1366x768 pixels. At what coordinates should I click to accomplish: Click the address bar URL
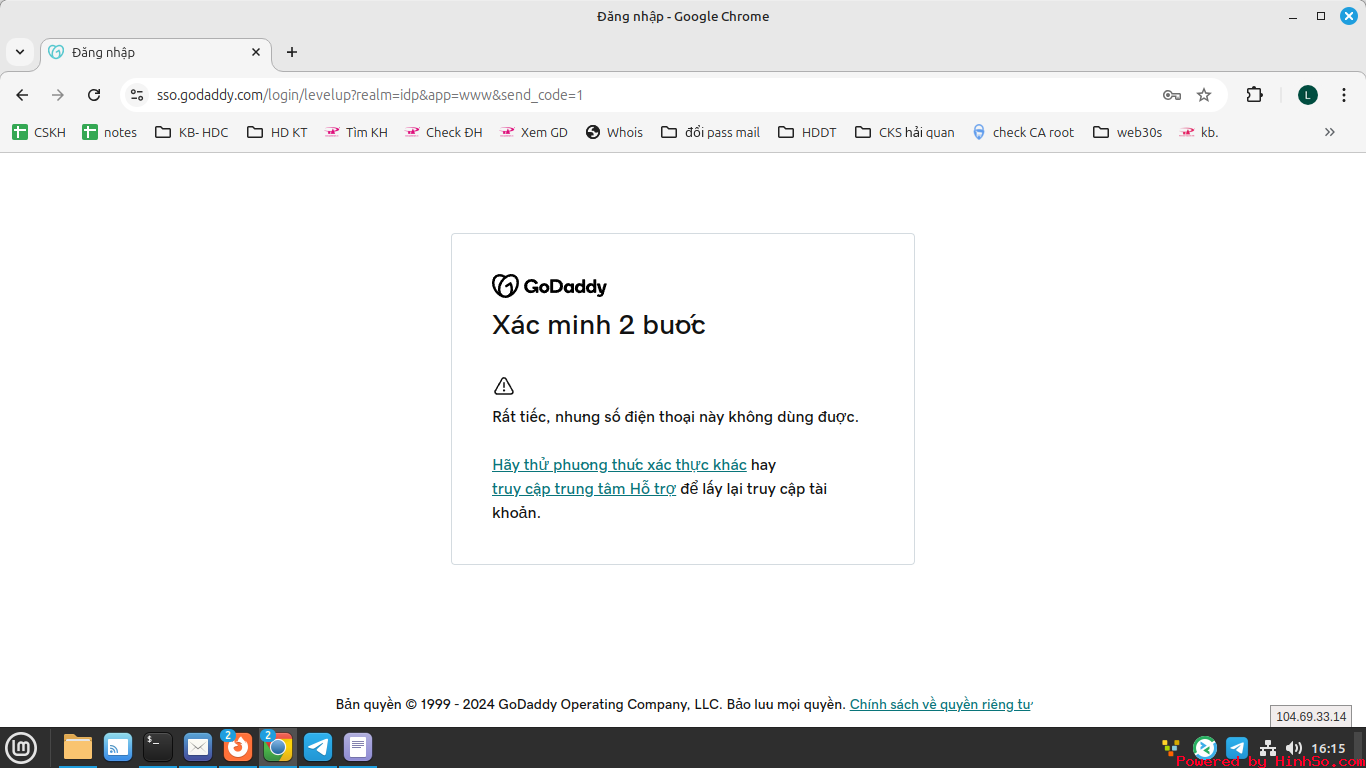click(x=370, y=95)
